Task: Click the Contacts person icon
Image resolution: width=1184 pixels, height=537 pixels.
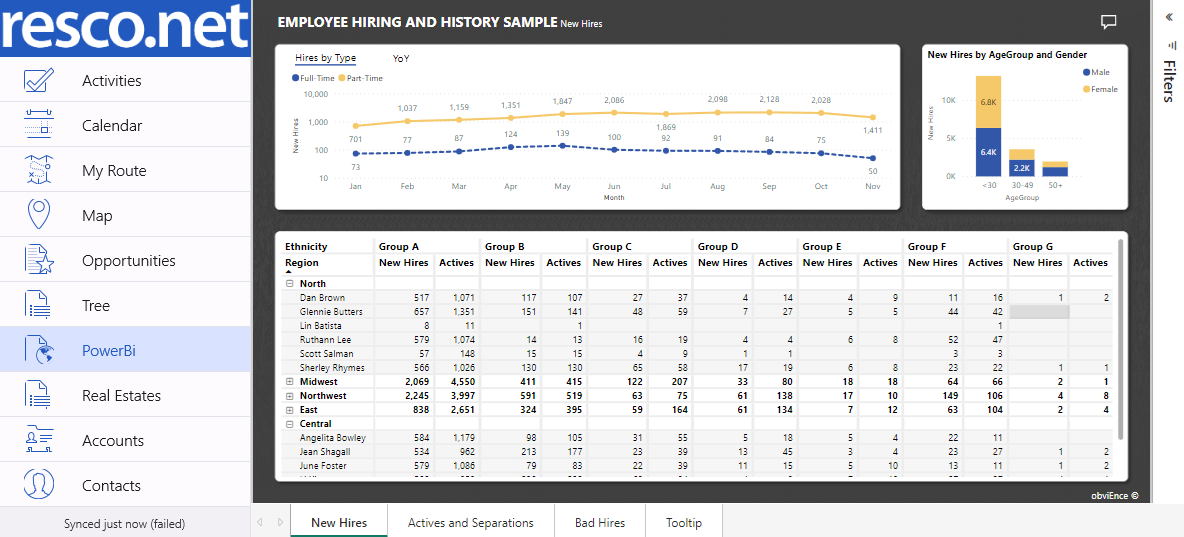Action: [38, 485]
